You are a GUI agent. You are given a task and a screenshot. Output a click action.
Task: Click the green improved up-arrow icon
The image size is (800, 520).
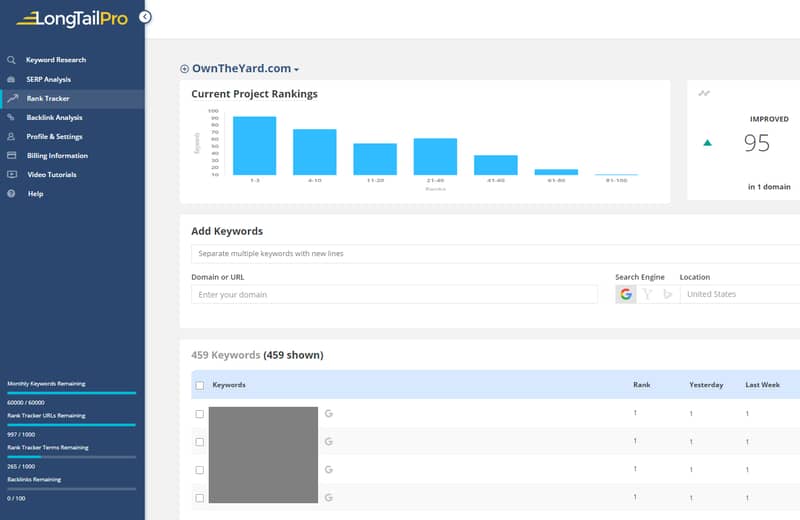click(x=707, y=143)
